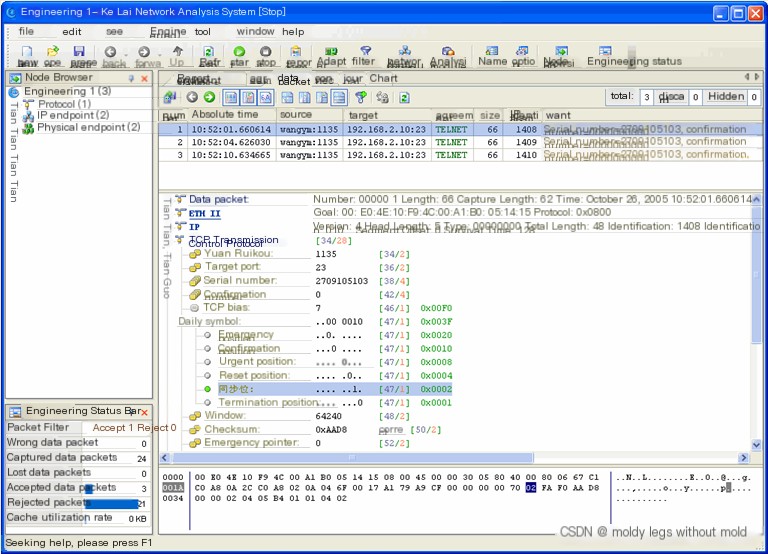Select the highlighted 同步位 flag row
Screen dimensions: 768x554
[x=335, y=389]
